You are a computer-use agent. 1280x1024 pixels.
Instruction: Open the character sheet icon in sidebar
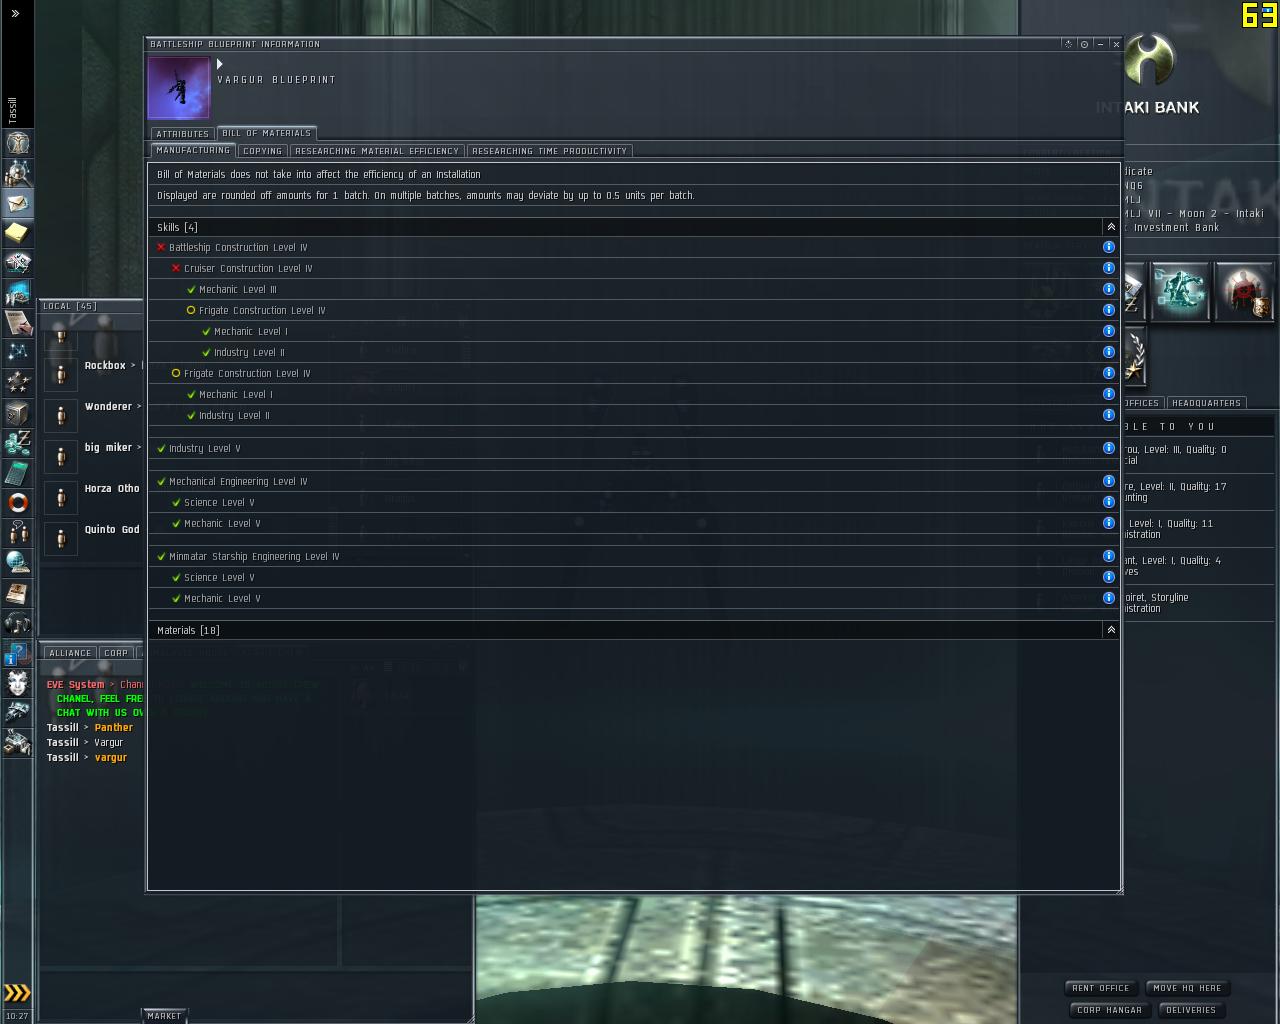(x=18, y=144)
